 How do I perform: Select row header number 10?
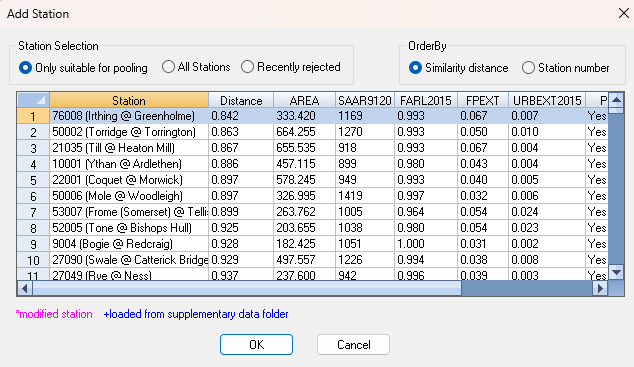(33, 259)
